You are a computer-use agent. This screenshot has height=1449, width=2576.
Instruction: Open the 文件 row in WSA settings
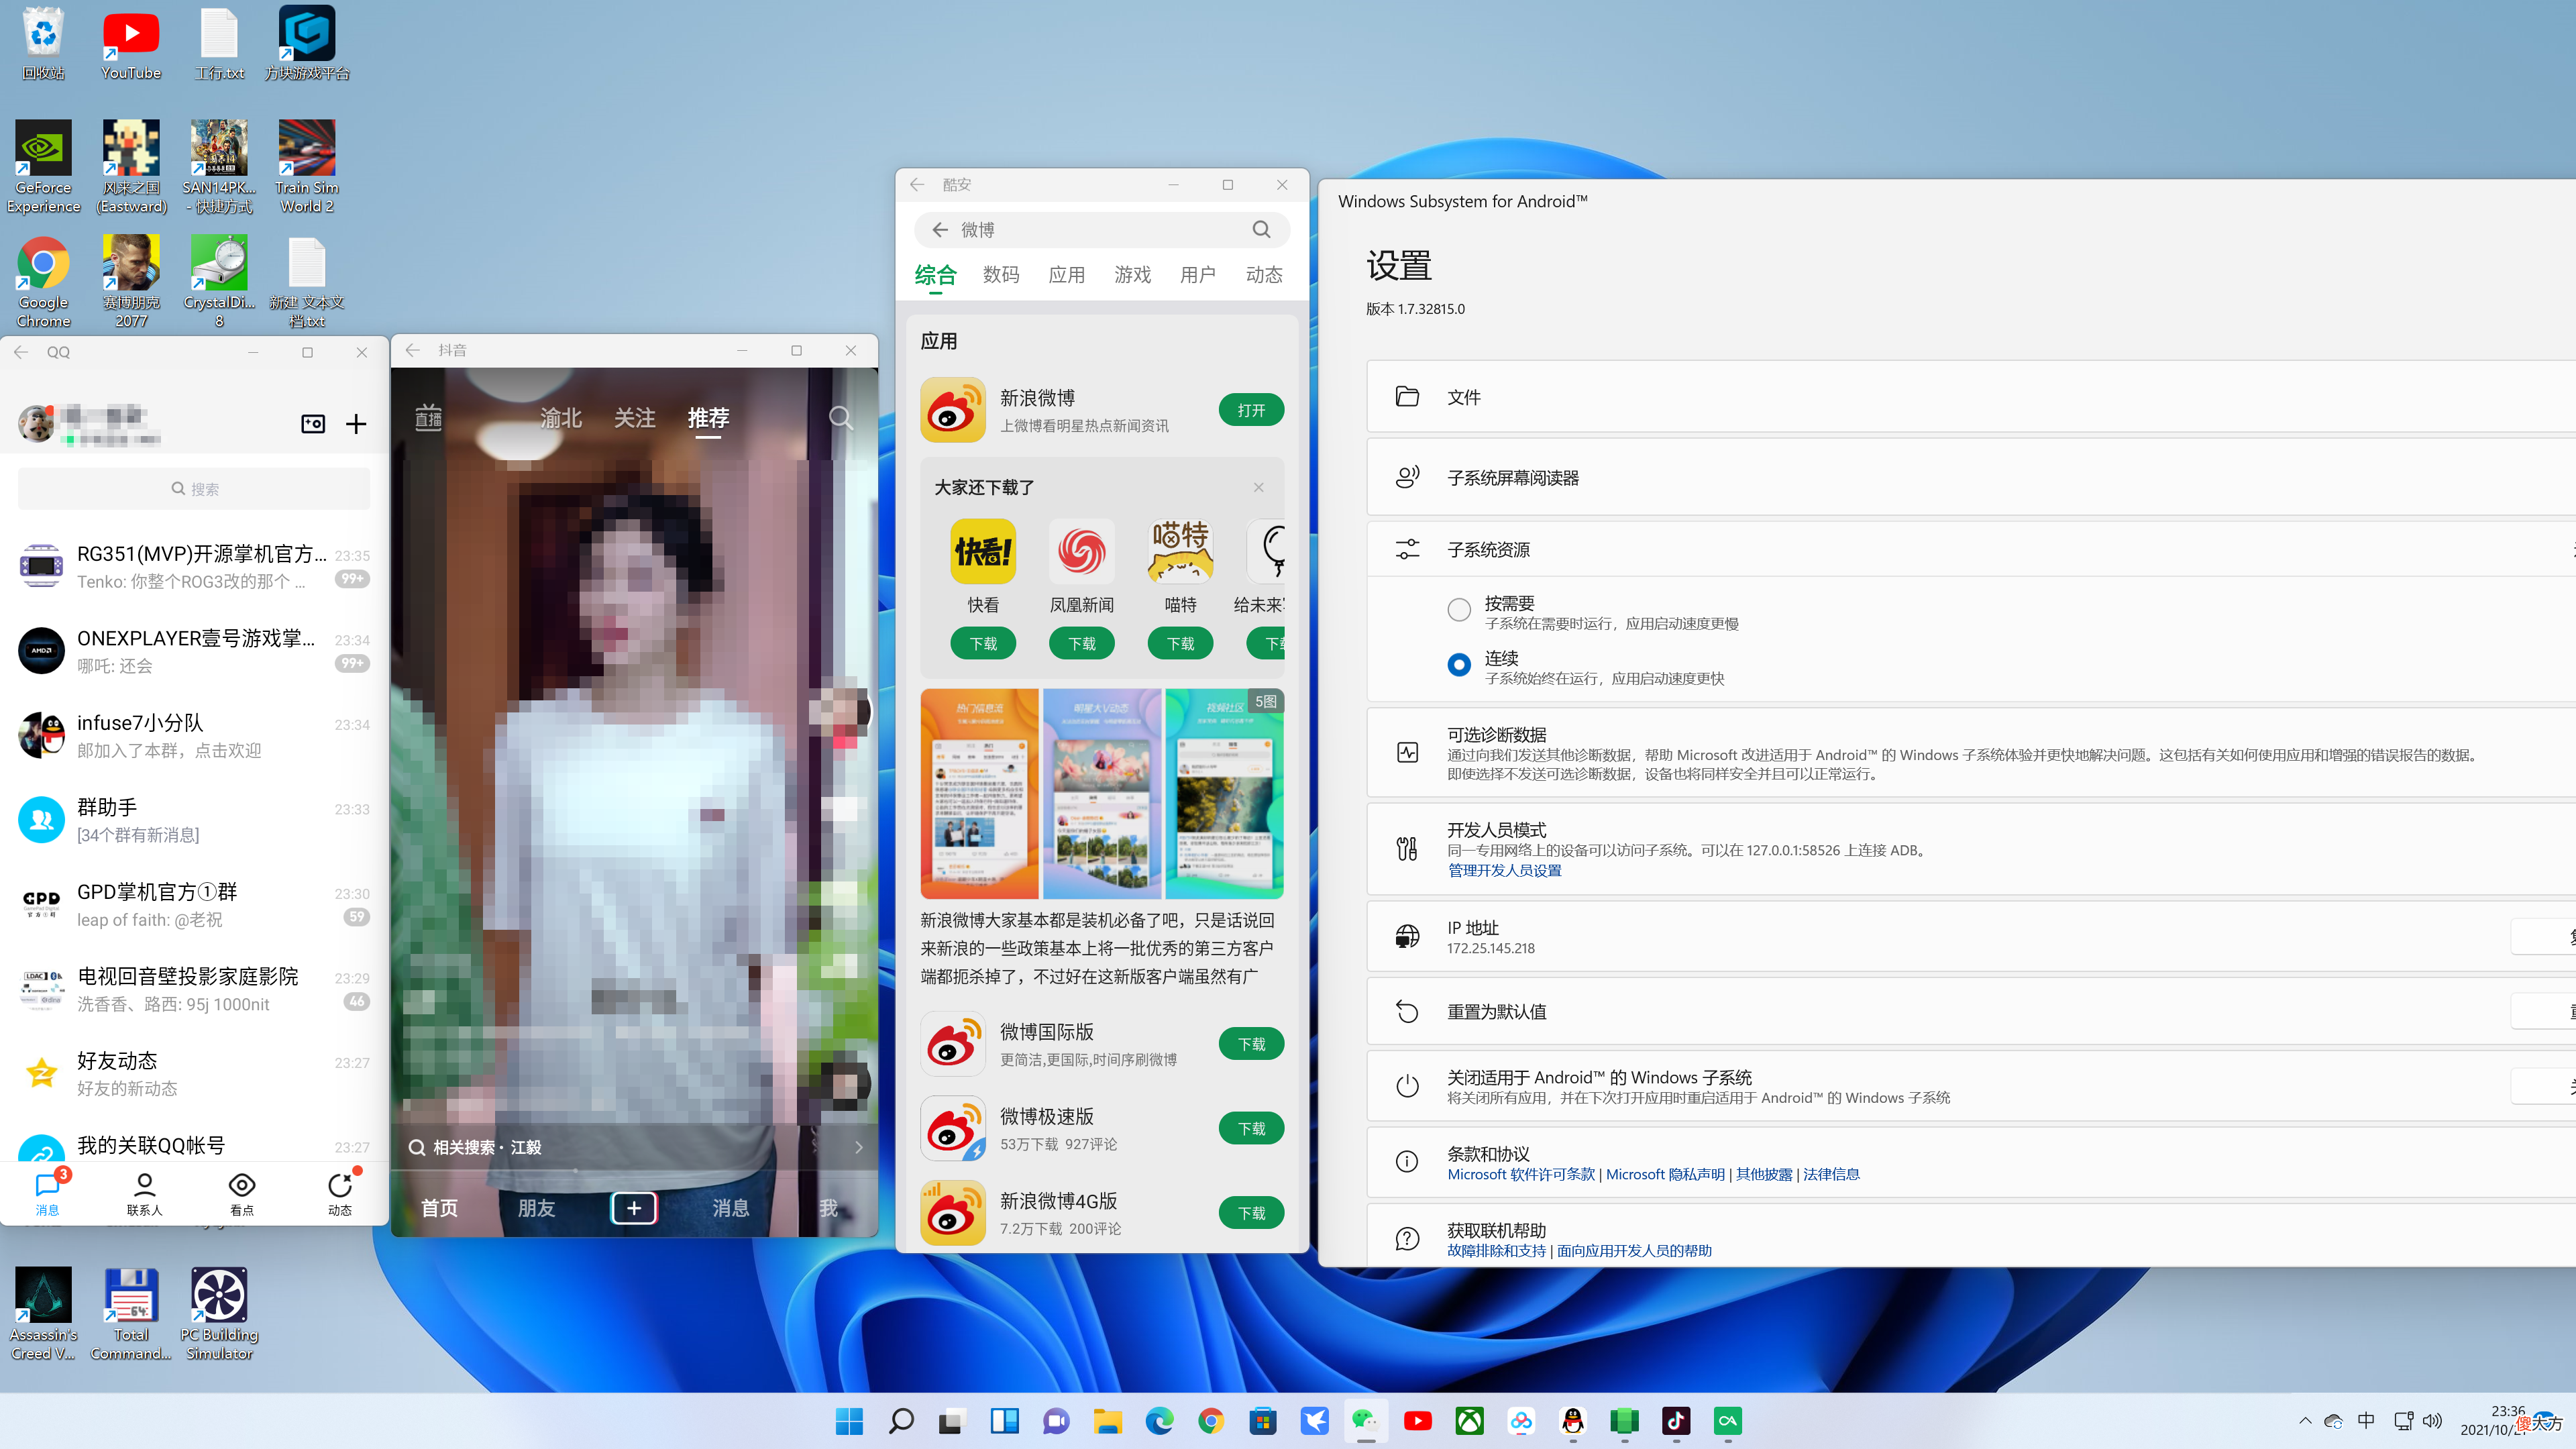coord(1971,397)
